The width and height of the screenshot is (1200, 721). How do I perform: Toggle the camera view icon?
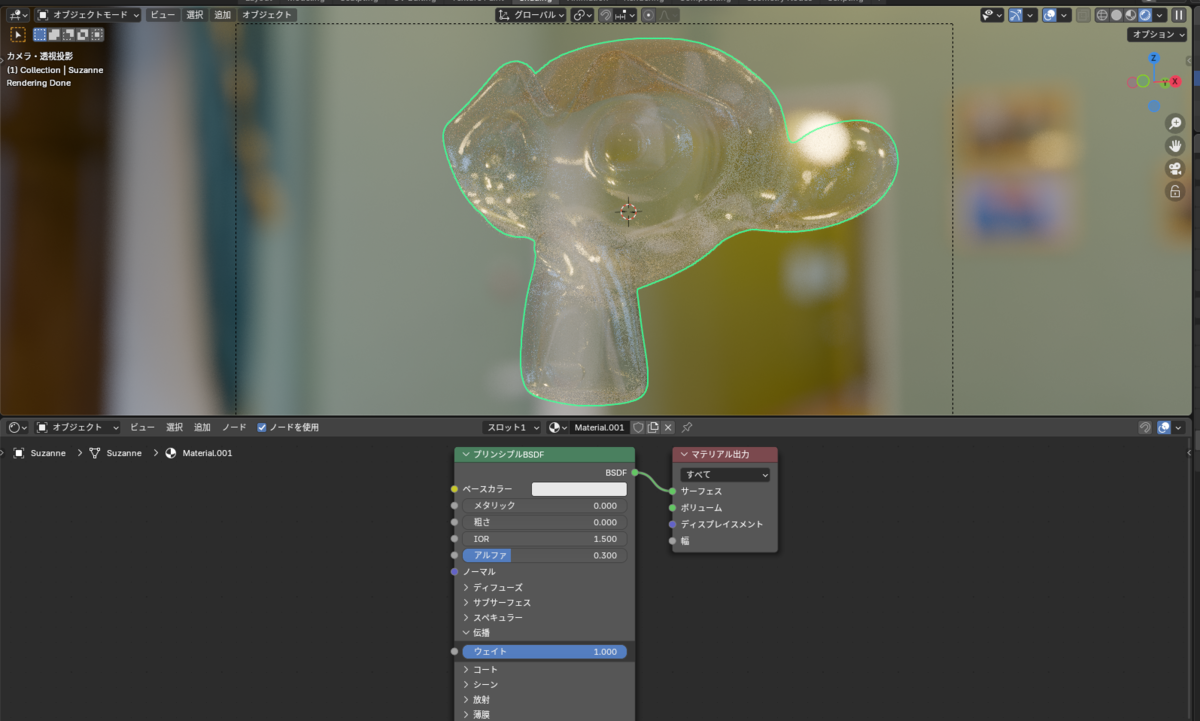point(1175,169)
